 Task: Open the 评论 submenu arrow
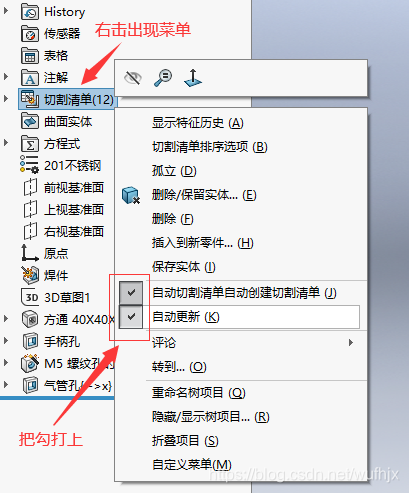click(350, 342)
